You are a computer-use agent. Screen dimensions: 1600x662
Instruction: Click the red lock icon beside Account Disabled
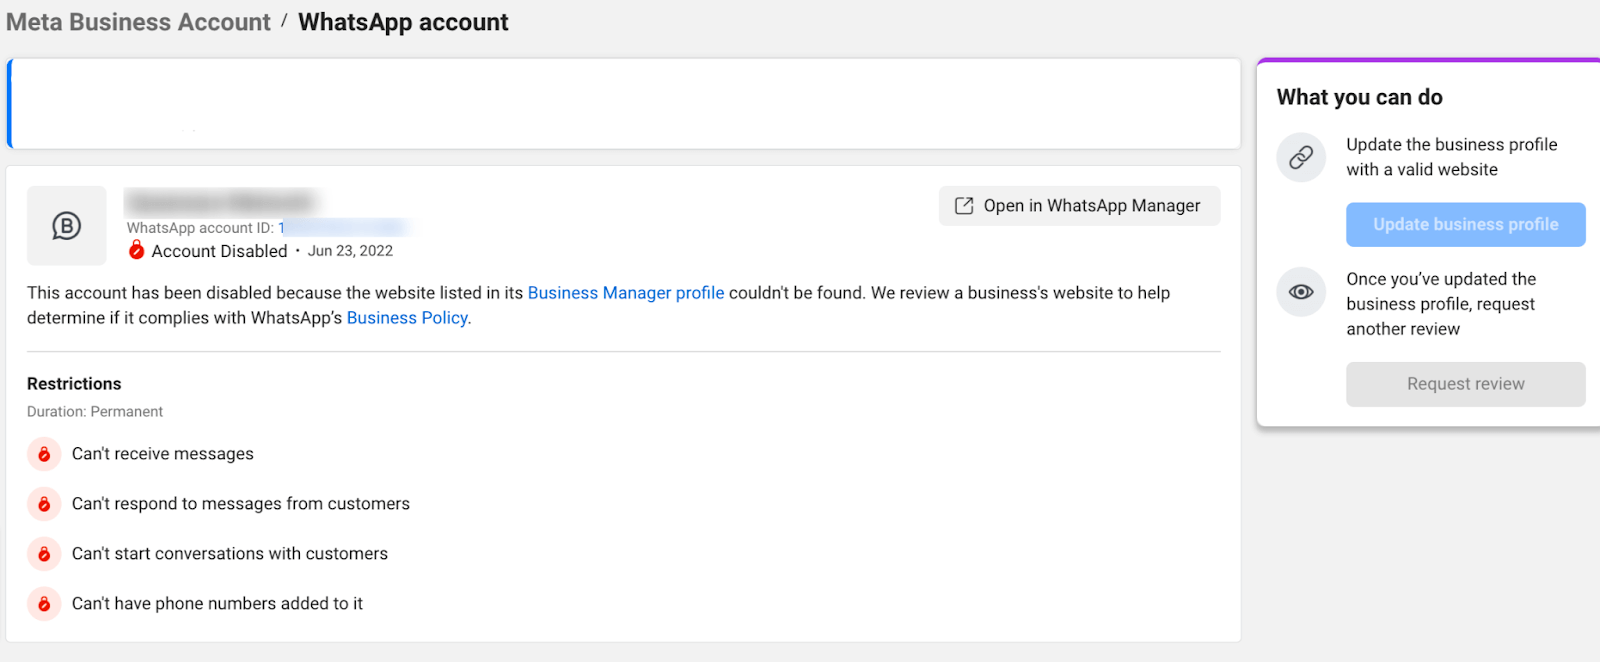(137, 250)
